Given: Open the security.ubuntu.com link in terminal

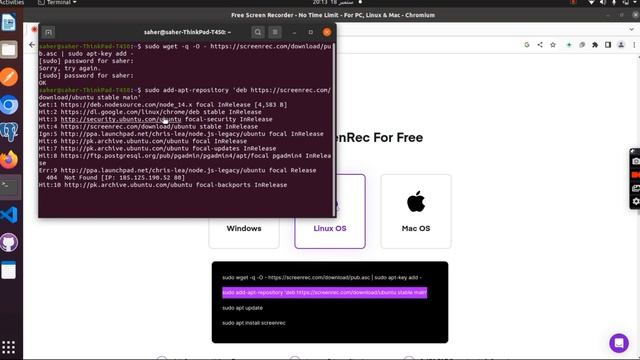Looking at the screenshot, I should click(121, 119).
